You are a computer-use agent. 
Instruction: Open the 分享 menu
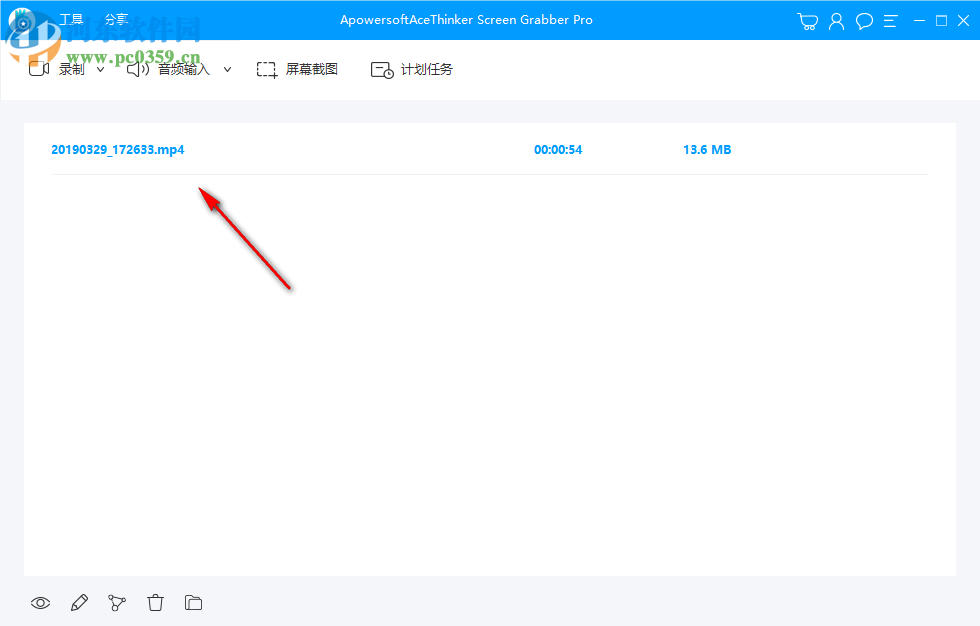click(116, 18)
